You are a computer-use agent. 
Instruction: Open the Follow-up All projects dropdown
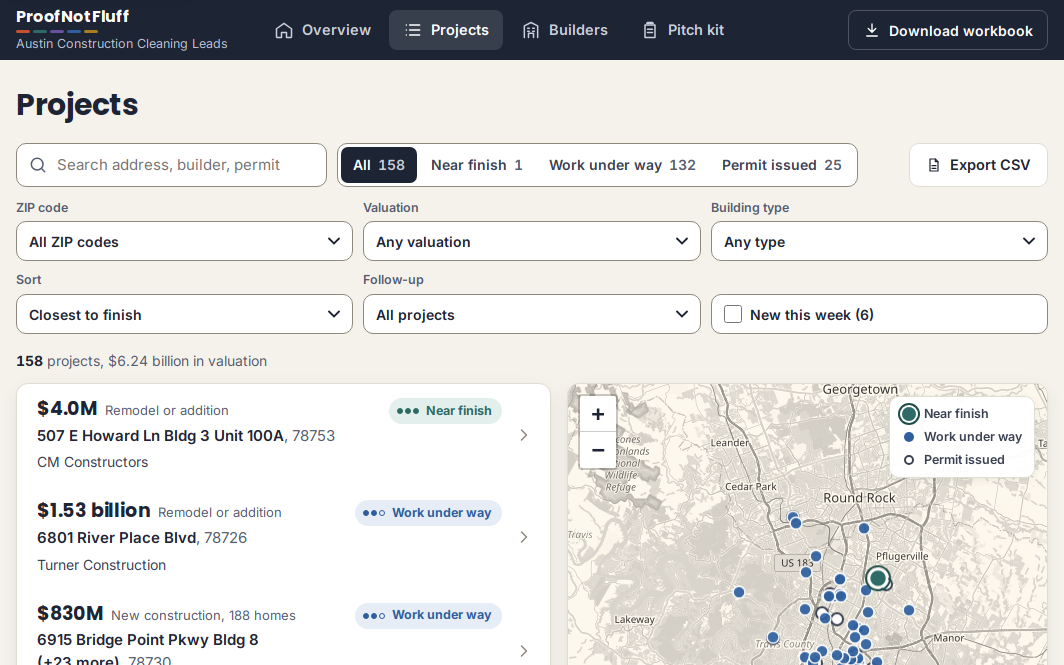point(531,314)
